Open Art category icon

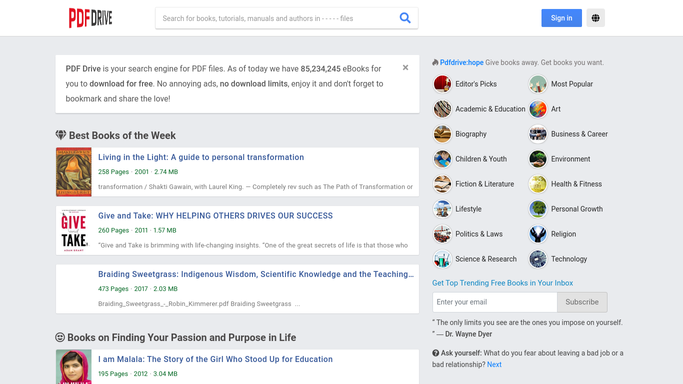click(538, 109)
